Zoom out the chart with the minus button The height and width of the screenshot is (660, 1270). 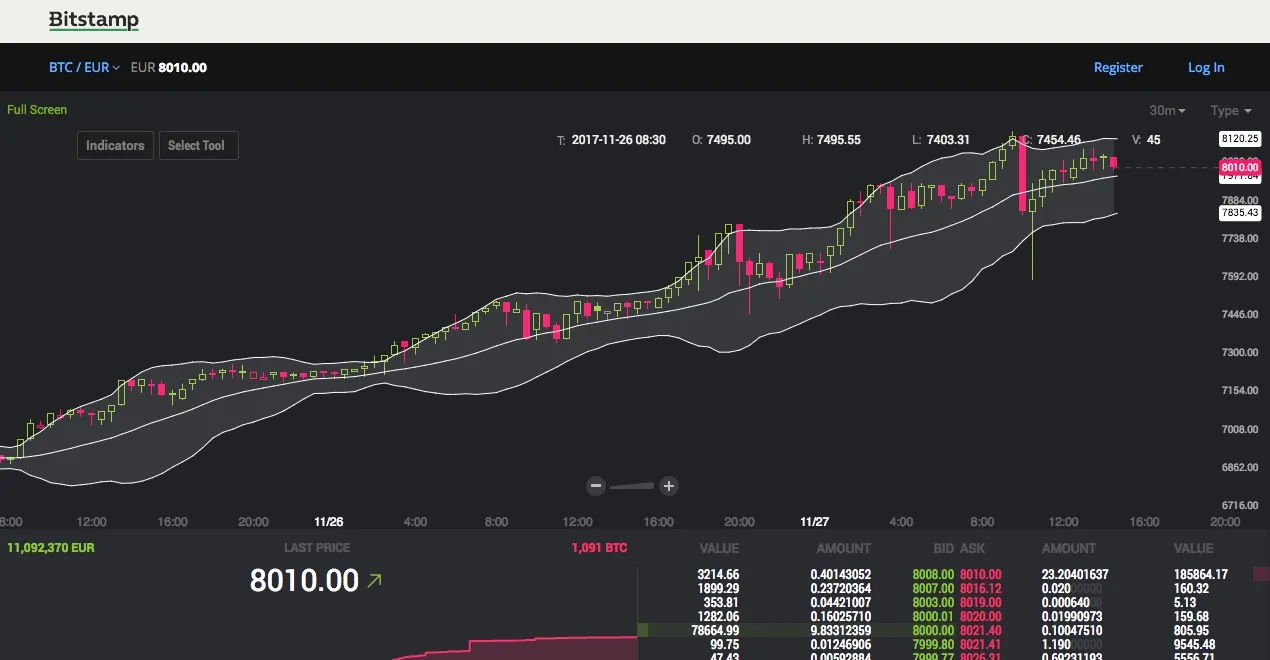[x=596, y=486]
